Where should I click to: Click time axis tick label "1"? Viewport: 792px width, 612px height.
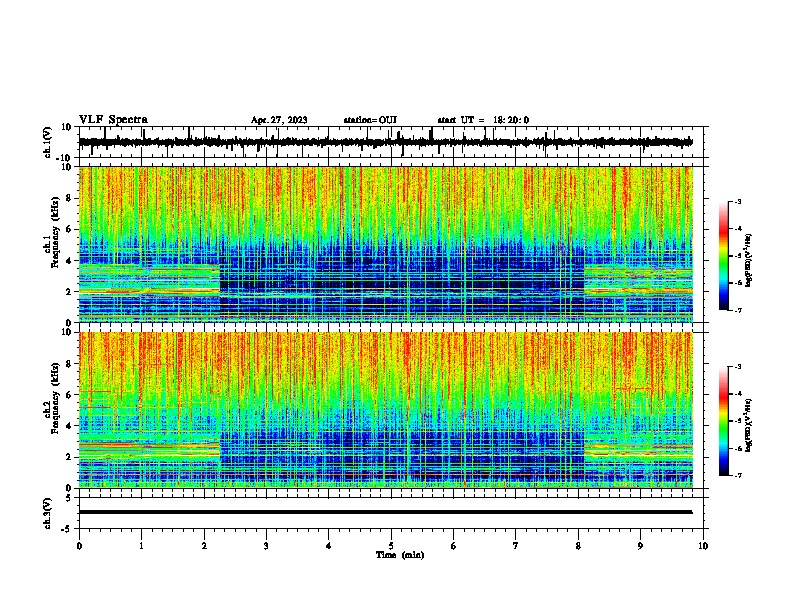141,546
